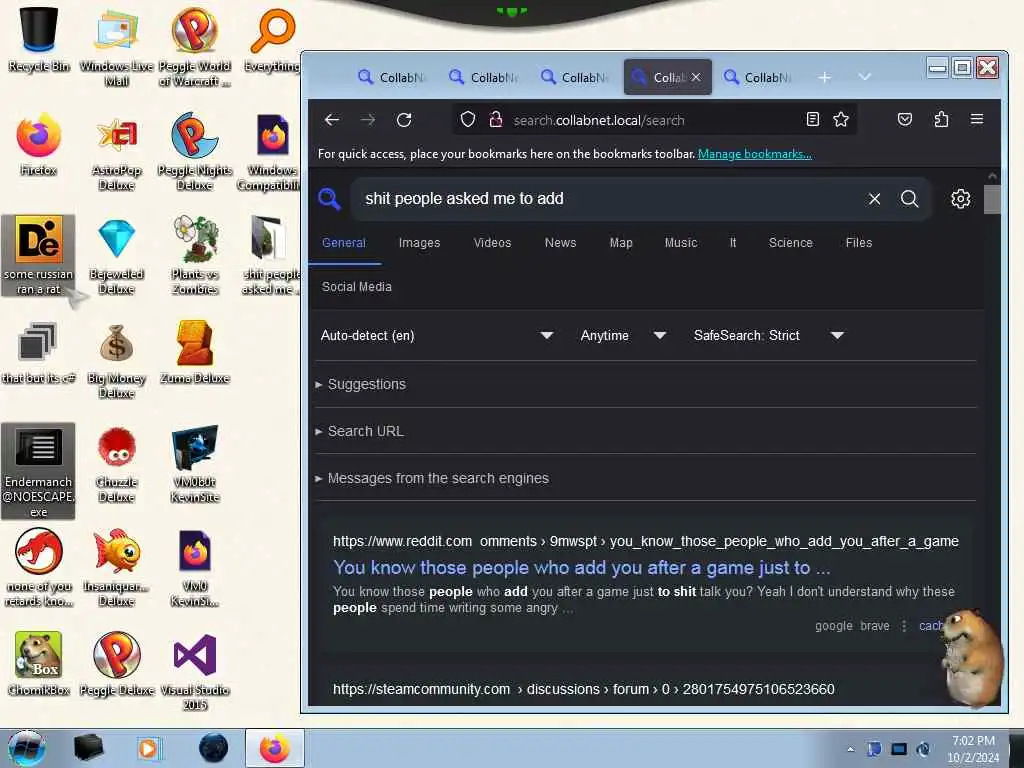
Task: Launch Peggle Deluxe desktop icon
Action: tap(116, 664)
